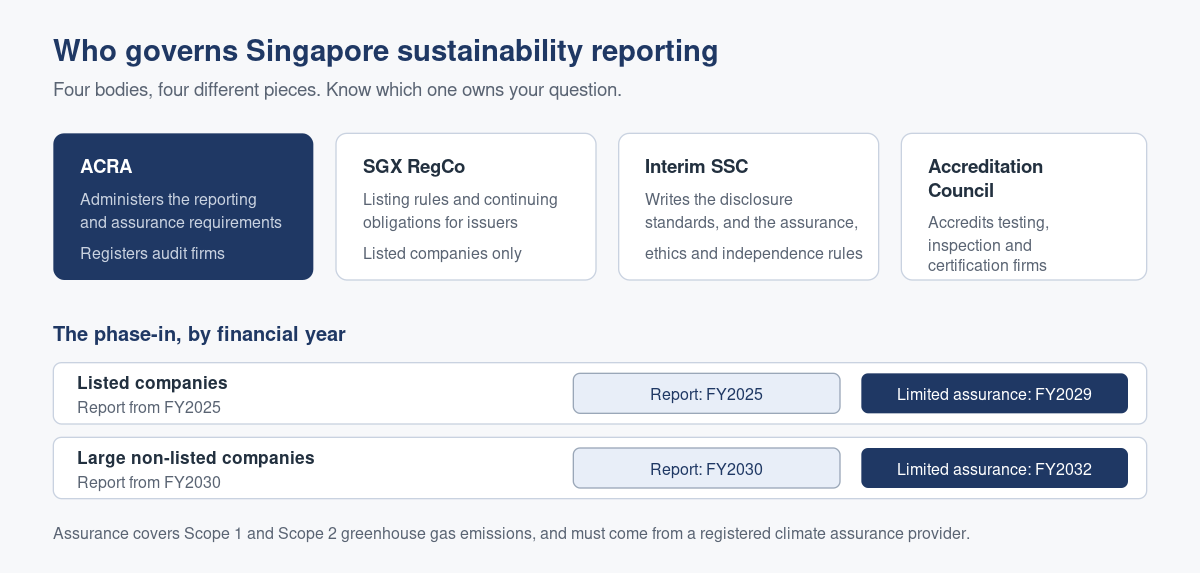The image size is (1200, 573).
Task: Click the 'Large non-listed companies' row title
Action: click(196, 458)
